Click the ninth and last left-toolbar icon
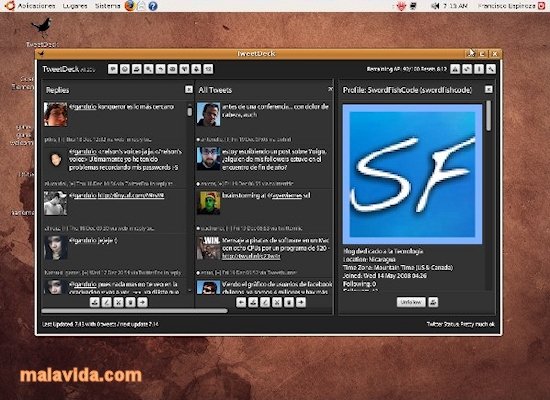Image resolution: width=550 pixels, height=400 pixels. [x=208, y=69]
